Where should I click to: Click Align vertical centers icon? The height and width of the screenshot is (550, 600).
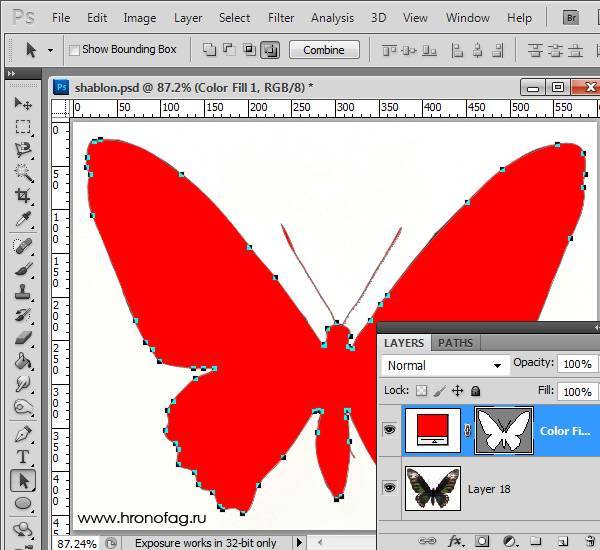[409, 51]
